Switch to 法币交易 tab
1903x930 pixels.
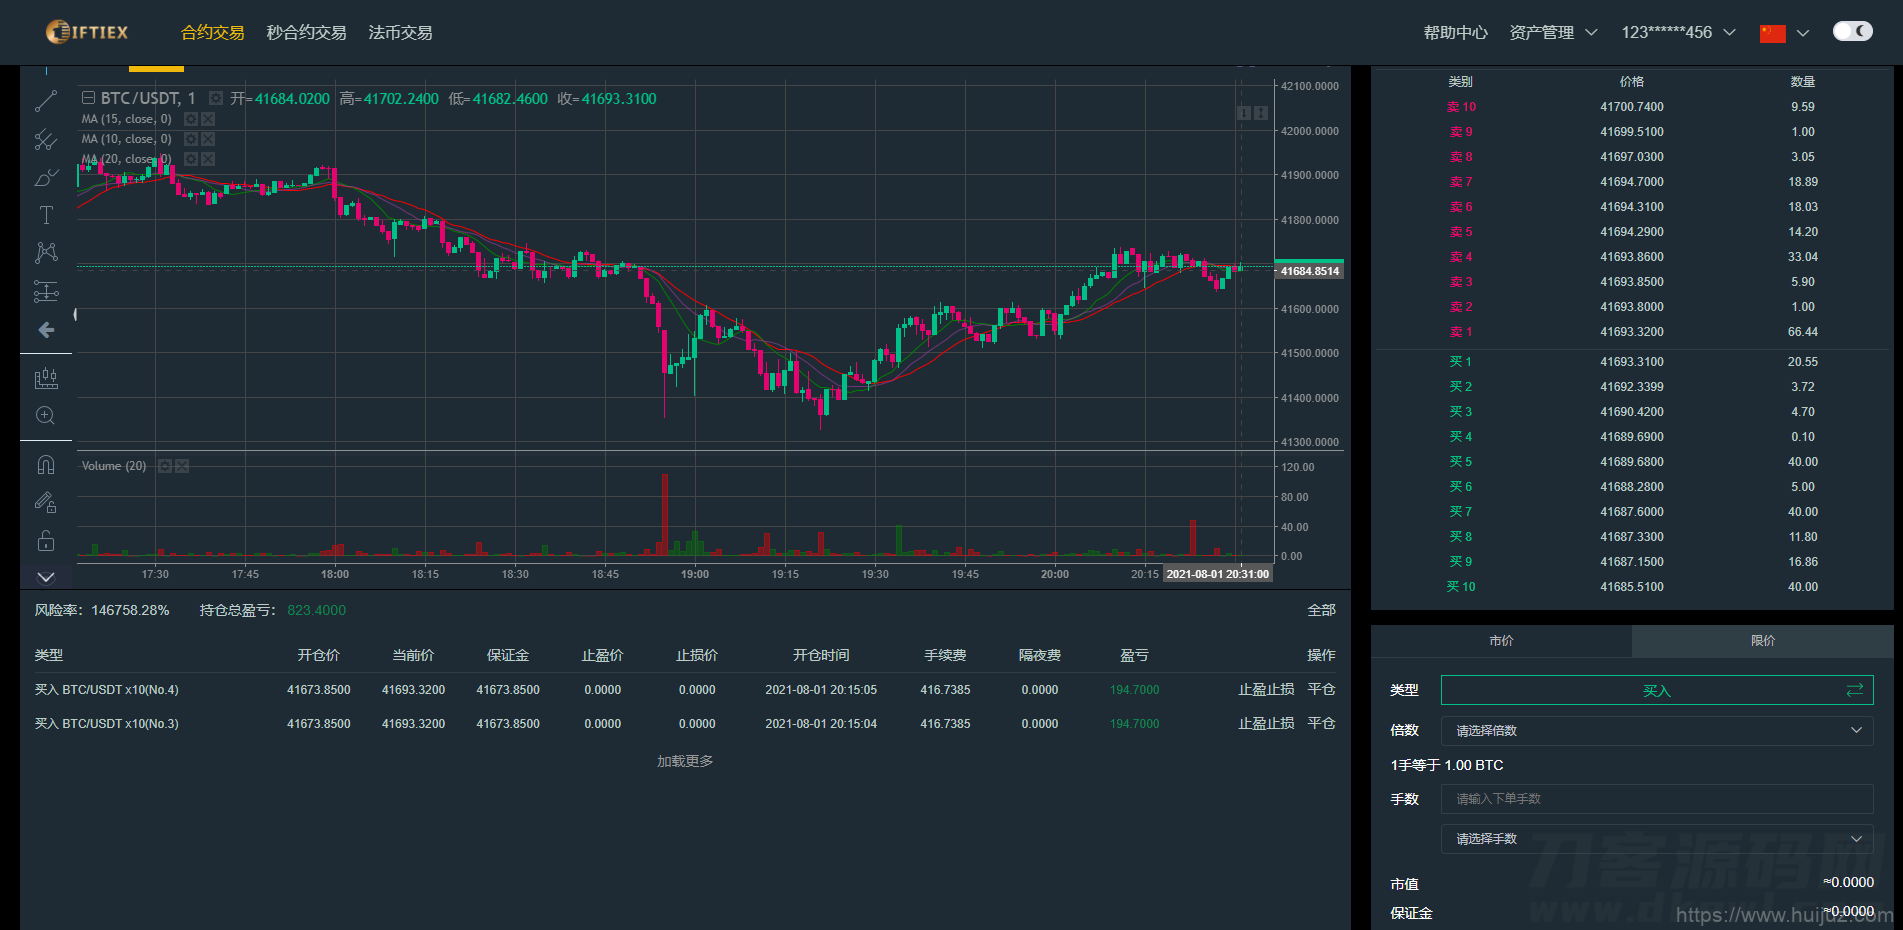[x=400, y=32]
